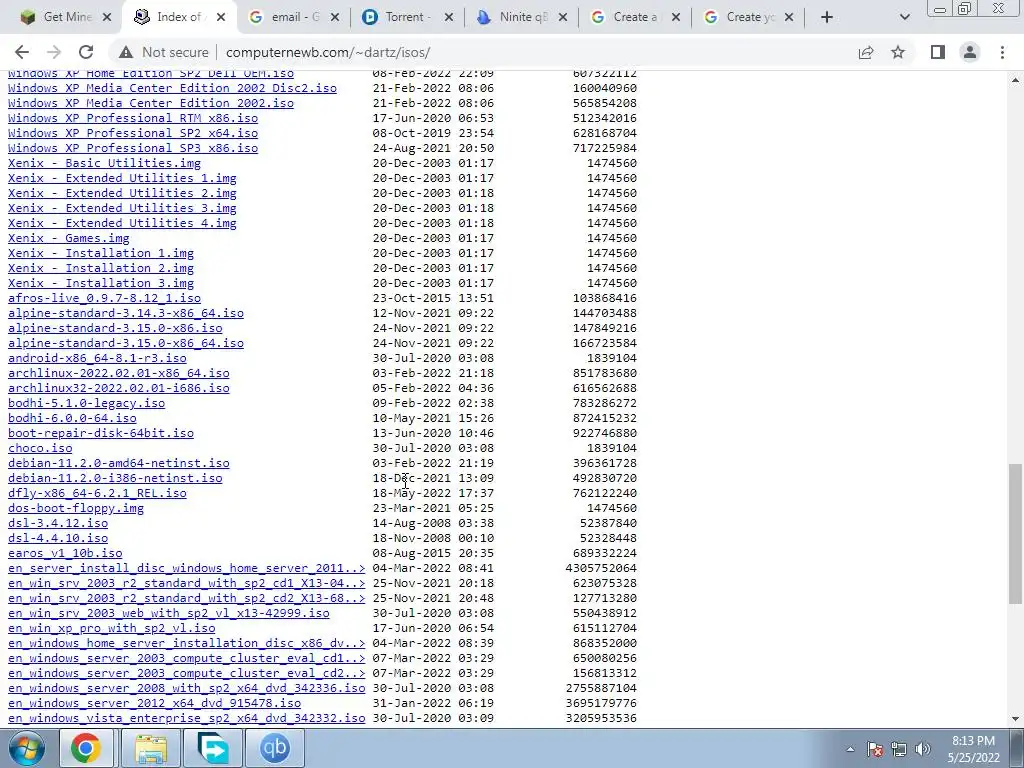Click the taskbar clock 8:13 PM

973,741
